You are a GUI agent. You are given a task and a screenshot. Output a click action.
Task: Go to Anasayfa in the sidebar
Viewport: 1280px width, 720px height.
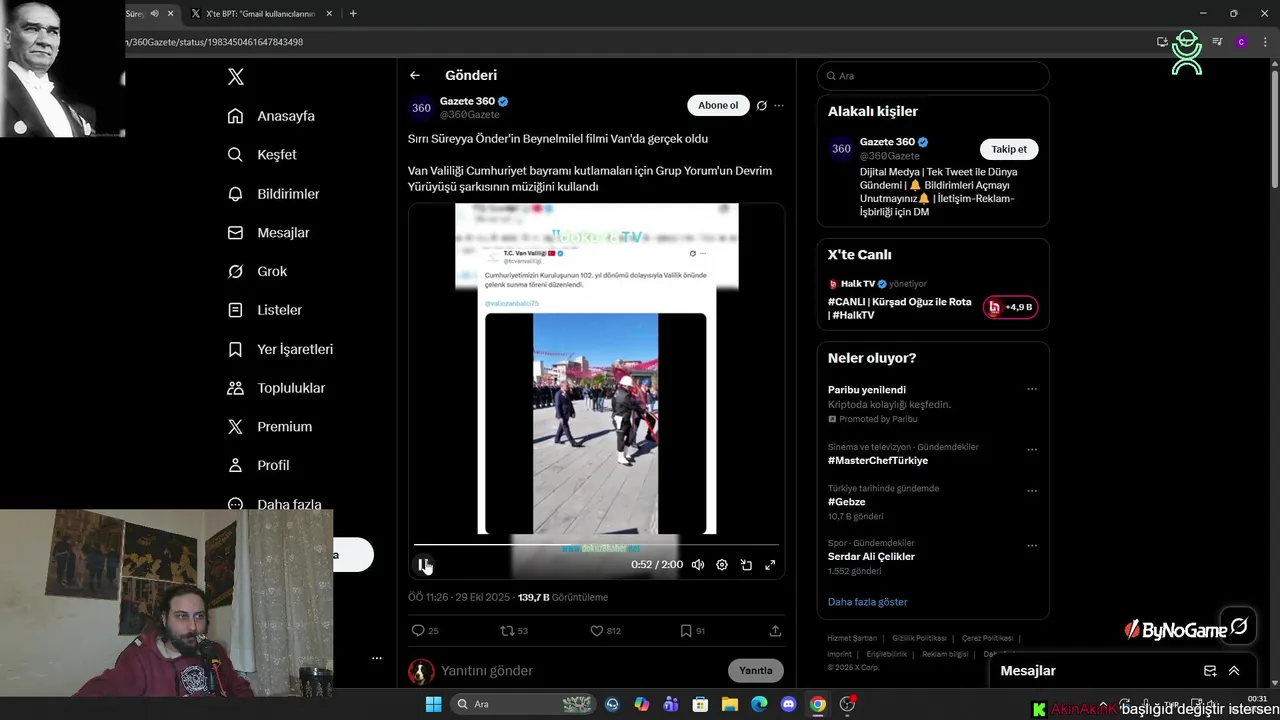point(271,116)
